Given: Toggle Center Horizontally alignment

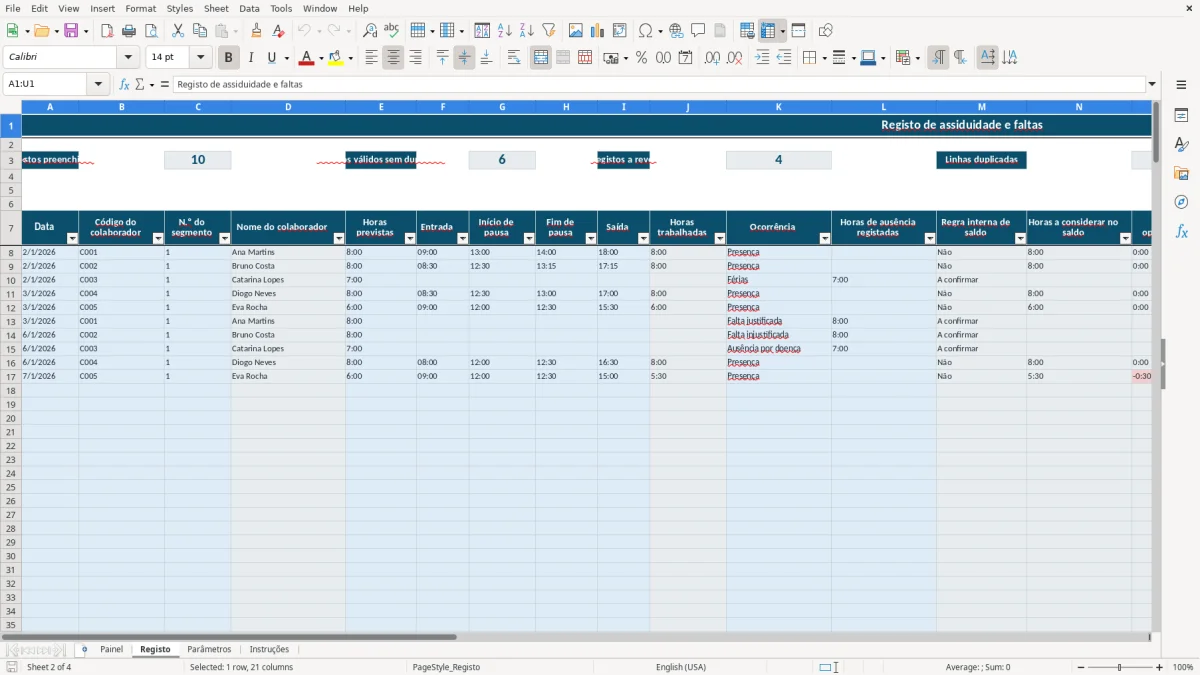Looking at the screenshot, I should coord(393,58).
